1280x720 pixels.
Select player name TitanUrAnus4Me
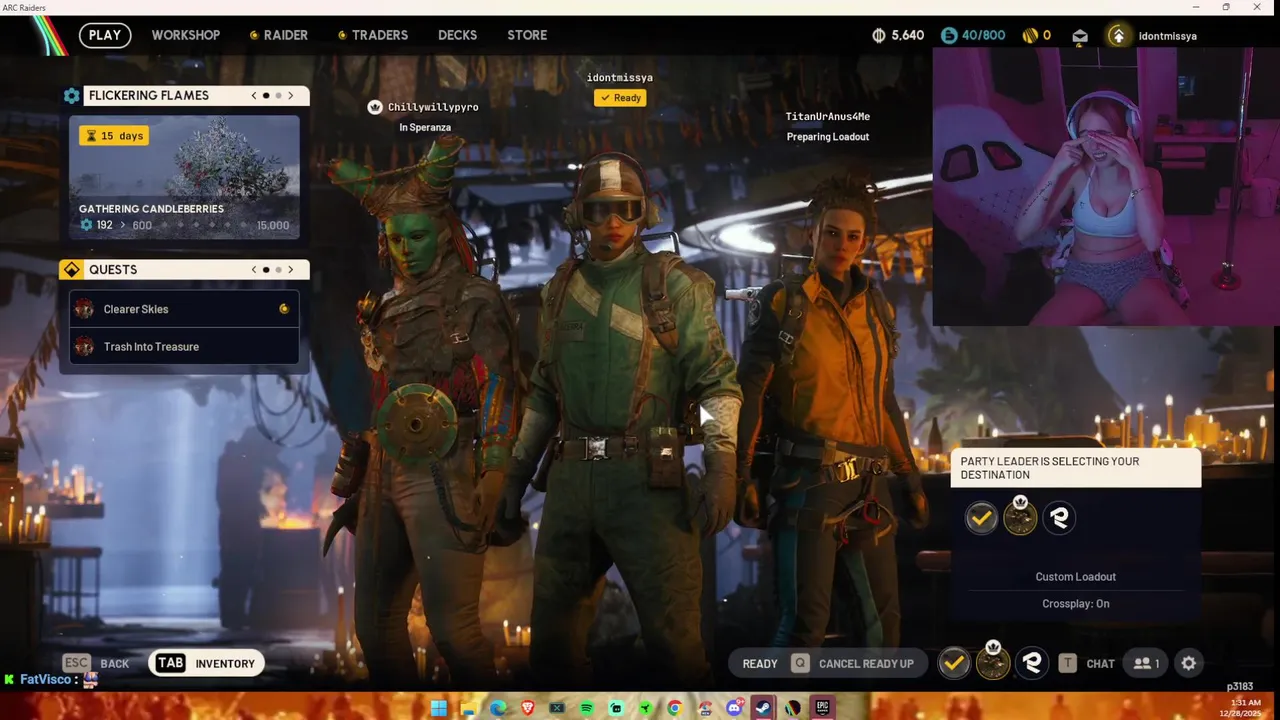coord(828,117)
